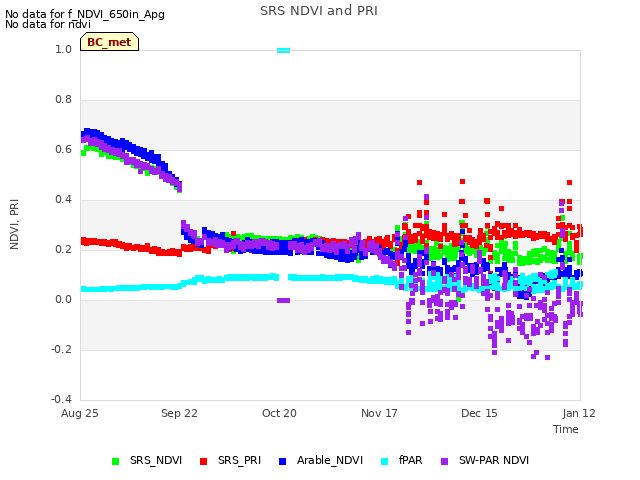Toggle the fPAR legend entry
The height and width of the screenshot is (480, 640).
point(402,460)
